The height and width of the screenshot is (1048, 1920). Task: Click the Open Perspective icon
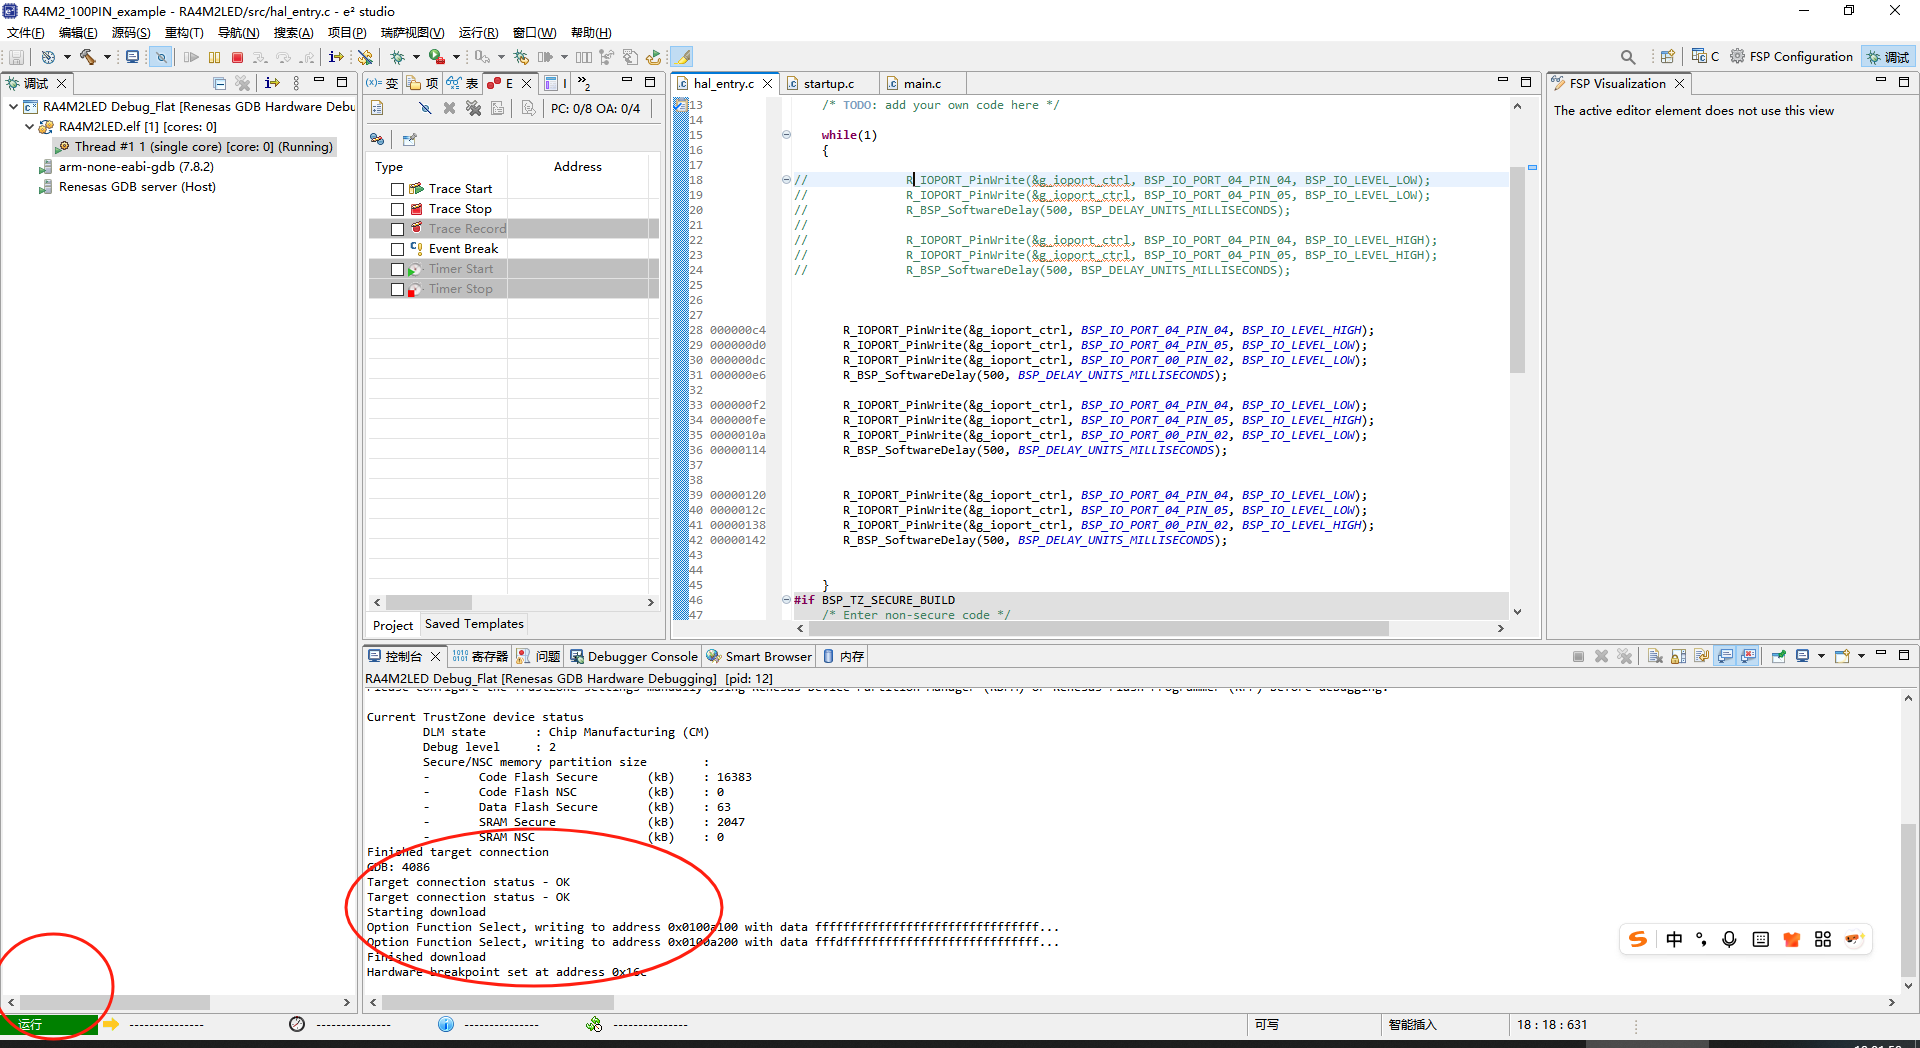pos(1667,57)
